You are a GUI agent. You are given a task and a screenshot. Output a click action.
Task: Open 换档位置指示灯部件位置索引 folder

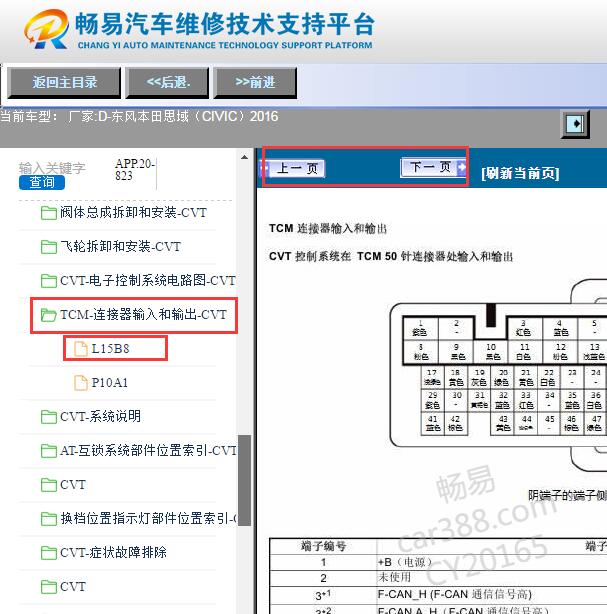click(x=148, y=518)
